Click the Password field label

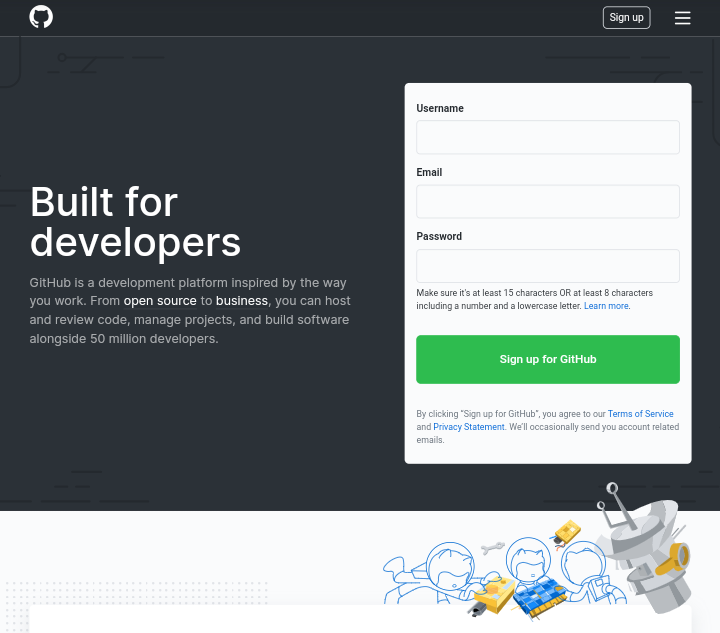[439, 237]
